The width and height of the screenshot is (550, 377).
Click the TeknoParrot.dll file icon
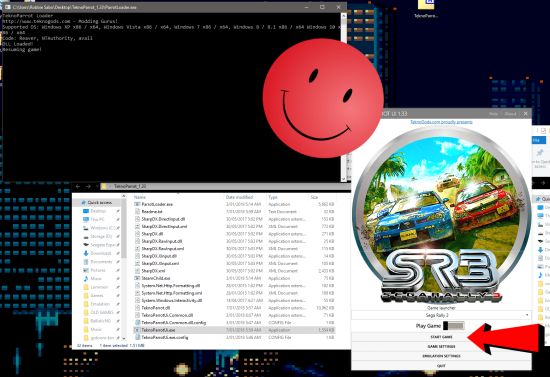138,308
